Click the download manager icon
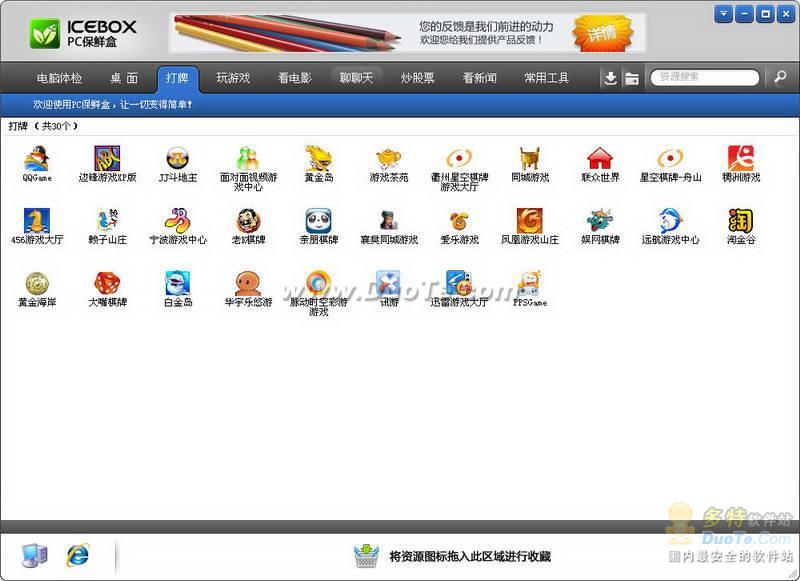The height and width of the screenshot is (581, 800). 610,78
